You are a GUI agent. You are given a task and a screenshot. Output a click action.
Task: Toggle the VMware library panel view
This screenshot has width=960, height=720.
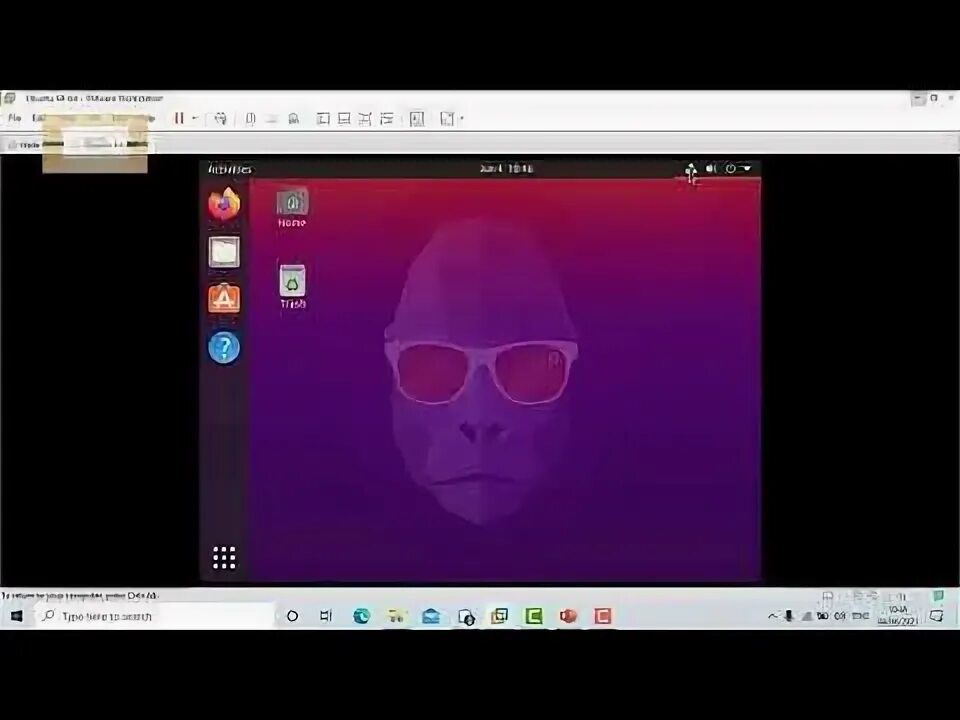pos(323,119)
